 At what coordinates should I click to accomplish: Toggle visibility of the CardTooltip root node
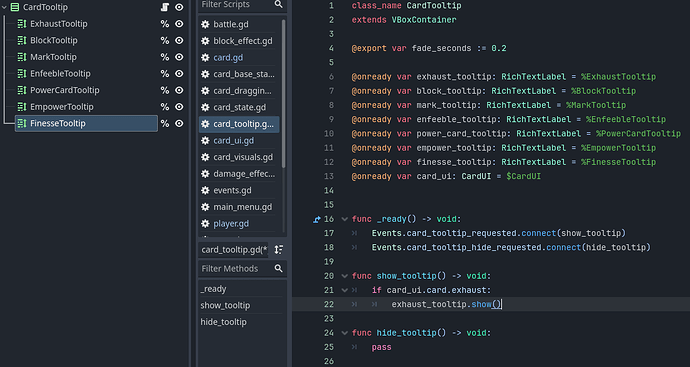(179, 7)
